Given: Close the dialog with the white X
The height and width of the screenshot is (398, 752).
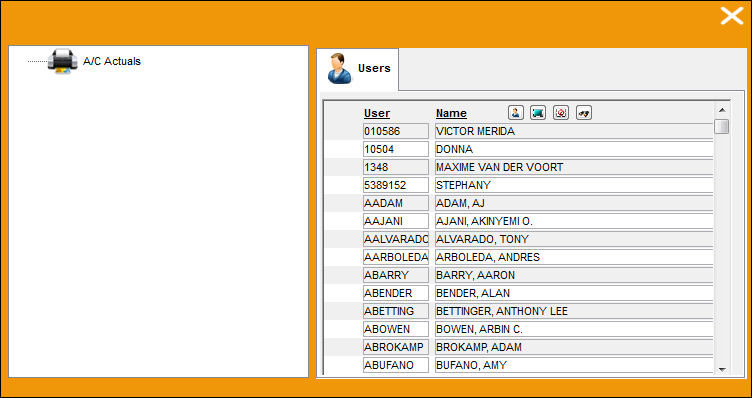Looking at the screenshot, I should pyautogui.click(x=731, y=16).
